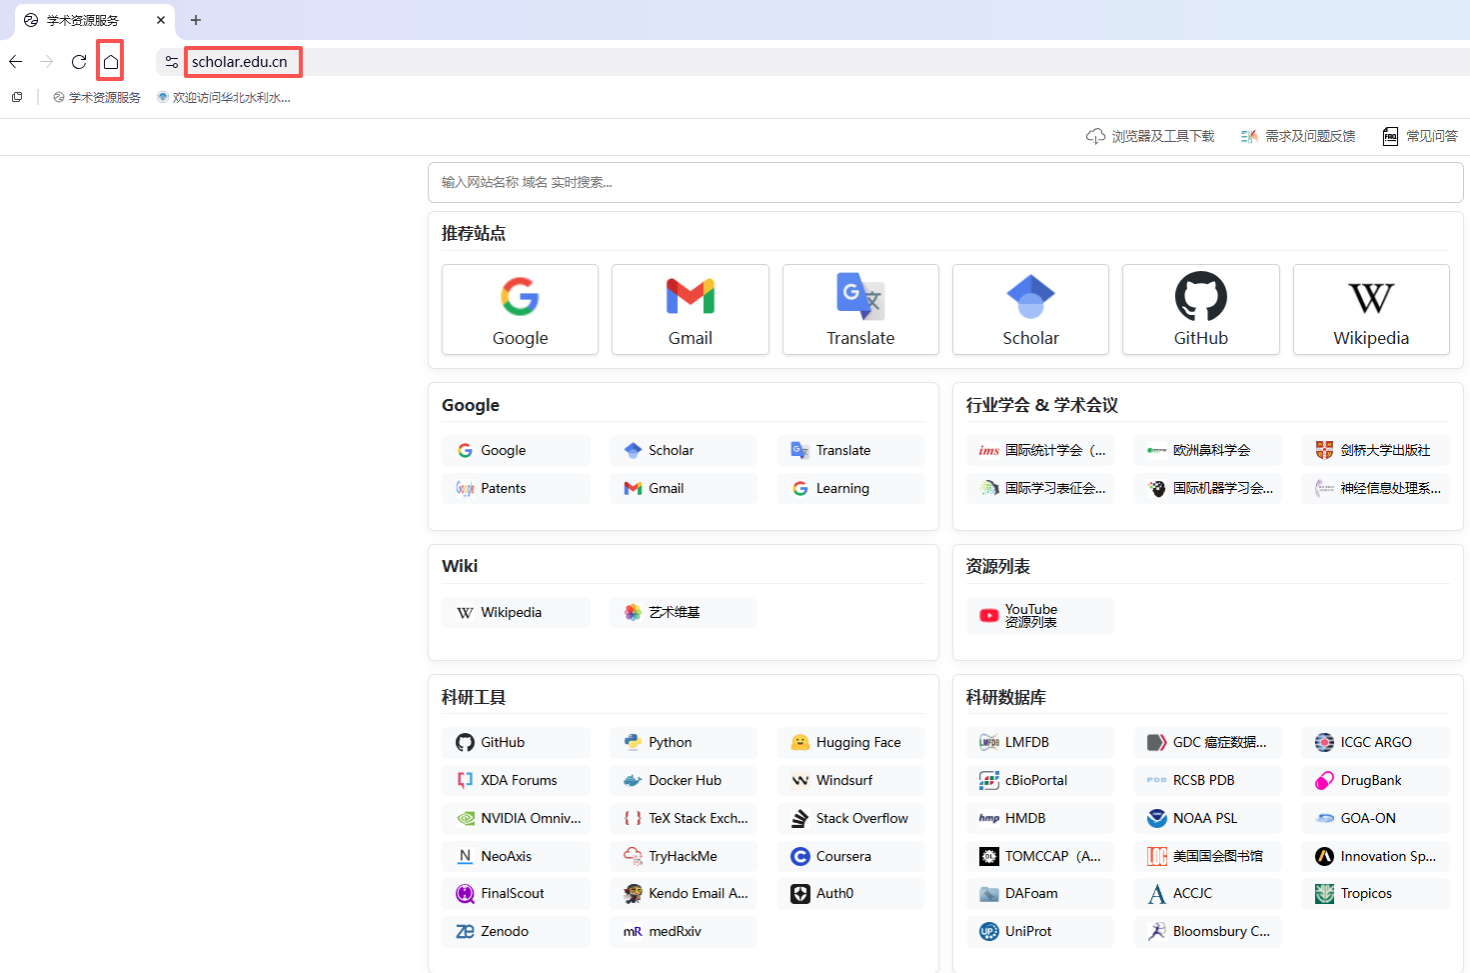
Task: Open the Stack Overflow link
Action: (x=851, y=818)
